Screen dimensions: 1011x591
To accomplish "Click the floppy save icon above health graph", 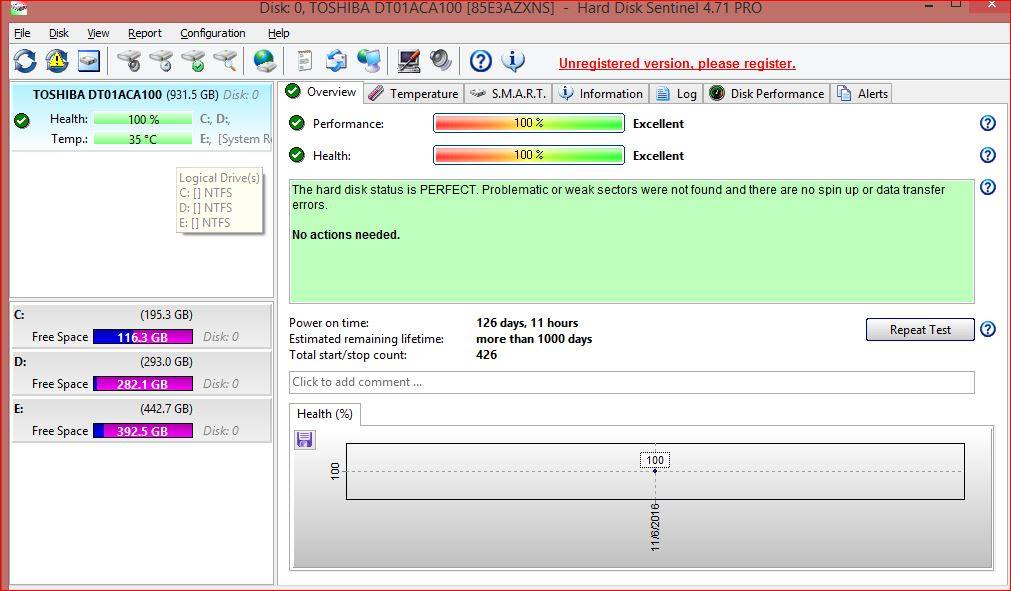I will [x=304, y=440].
